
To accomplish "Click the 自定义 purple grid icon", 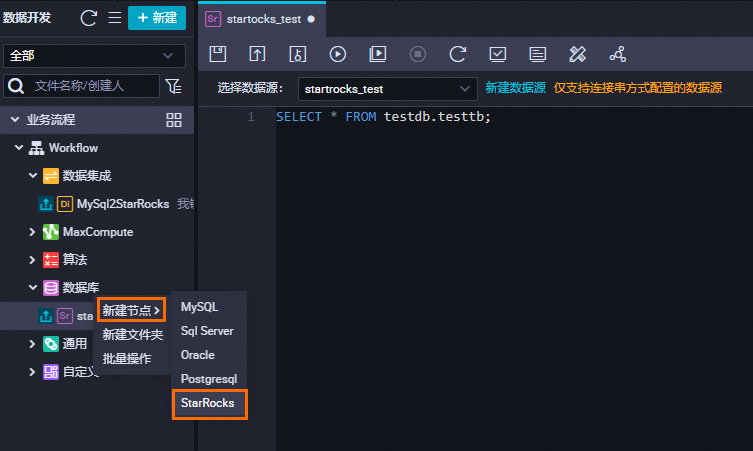I will coord(50,372).
